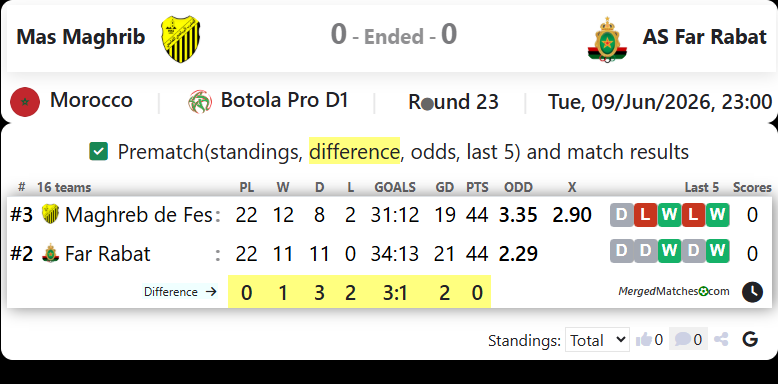
Task: Click the thumbs-up like icon
Action: (644, 340)
